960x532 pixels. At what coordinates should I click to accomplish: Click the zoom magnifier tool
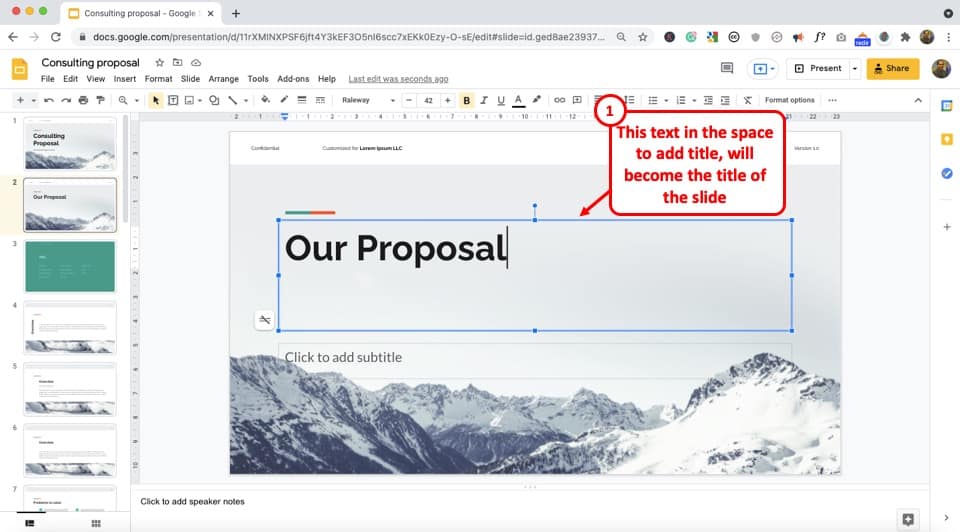click(x=123, y=100)
